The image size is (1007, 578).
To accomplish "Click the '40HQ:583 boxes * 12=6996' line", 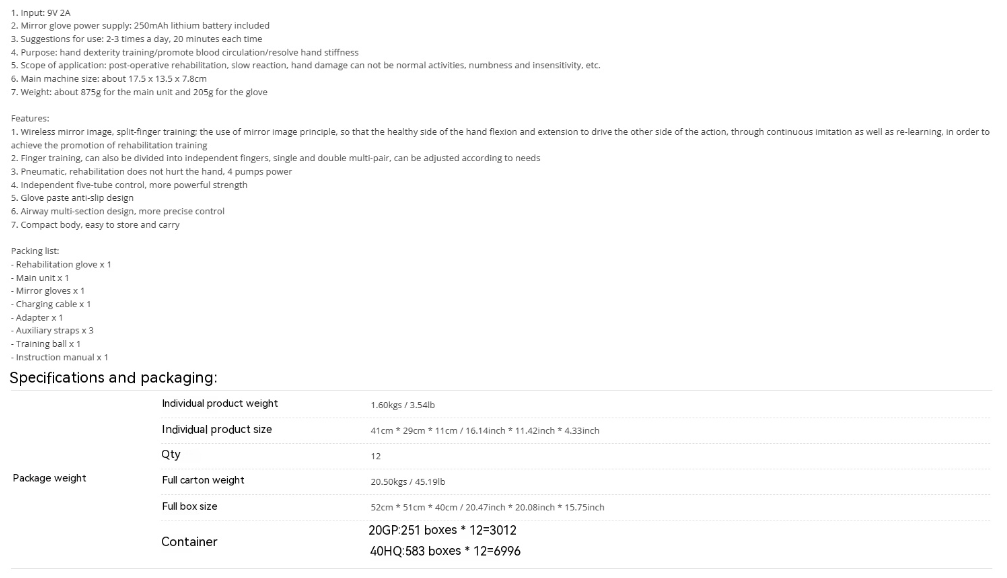I will coord(445,551).
